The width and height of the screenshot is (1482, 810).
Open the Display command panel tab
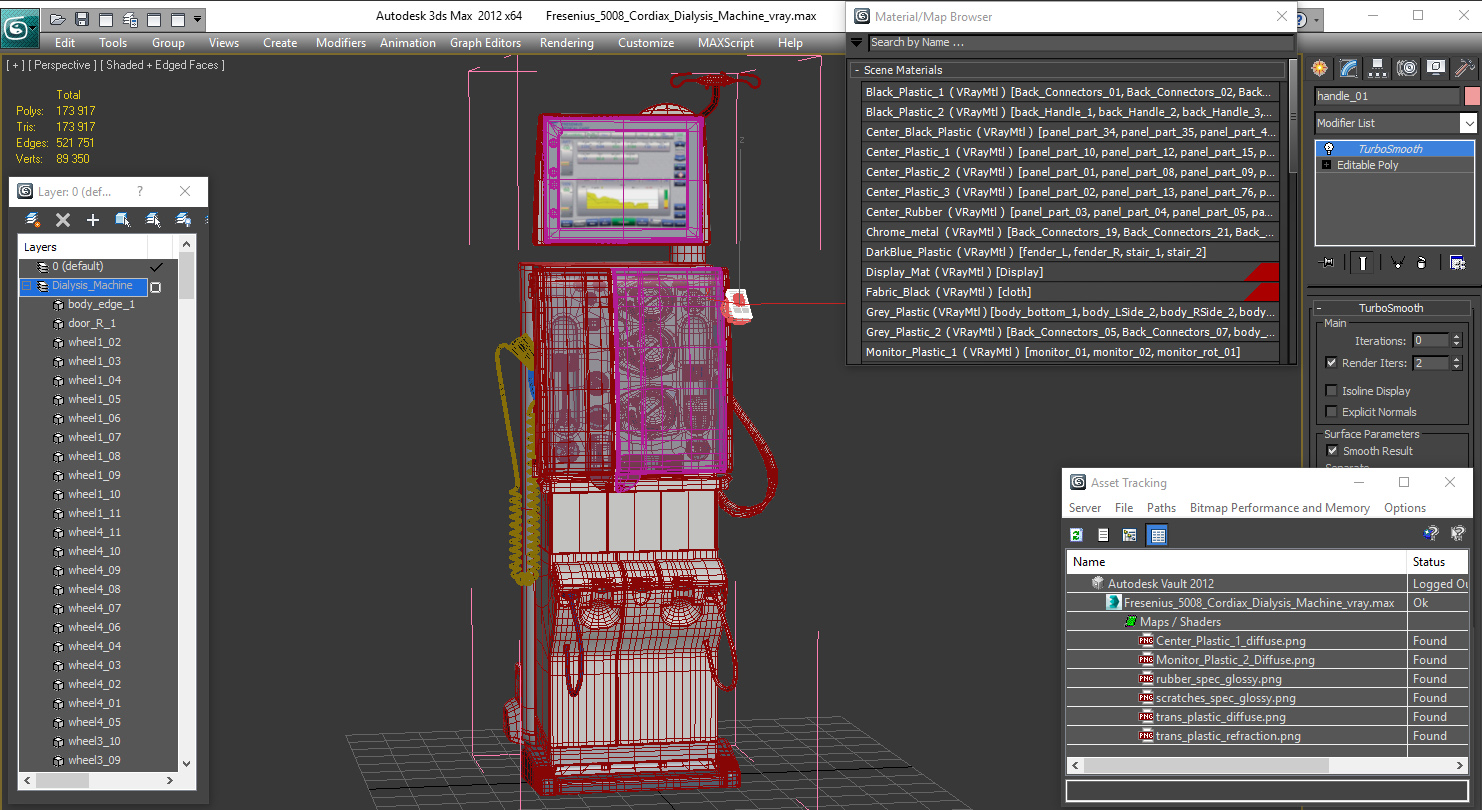coord(1436,68)
